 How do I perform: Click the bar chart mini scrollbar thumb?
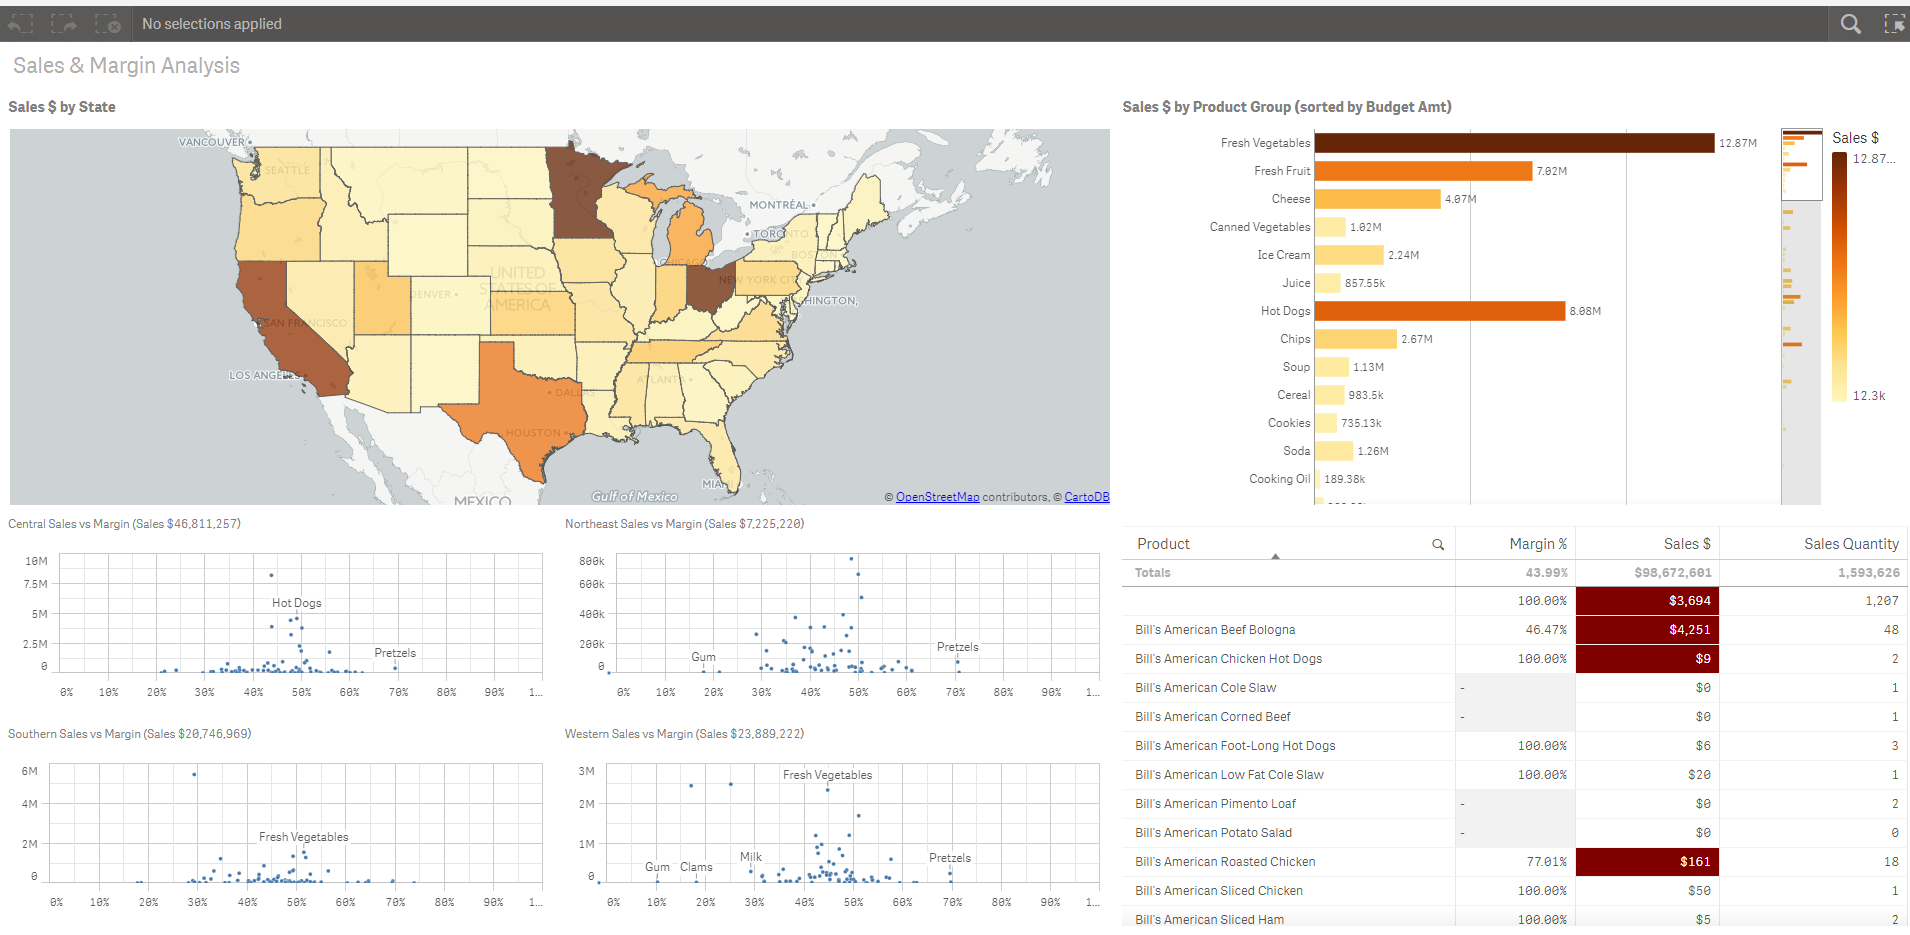coord(1802,164)
